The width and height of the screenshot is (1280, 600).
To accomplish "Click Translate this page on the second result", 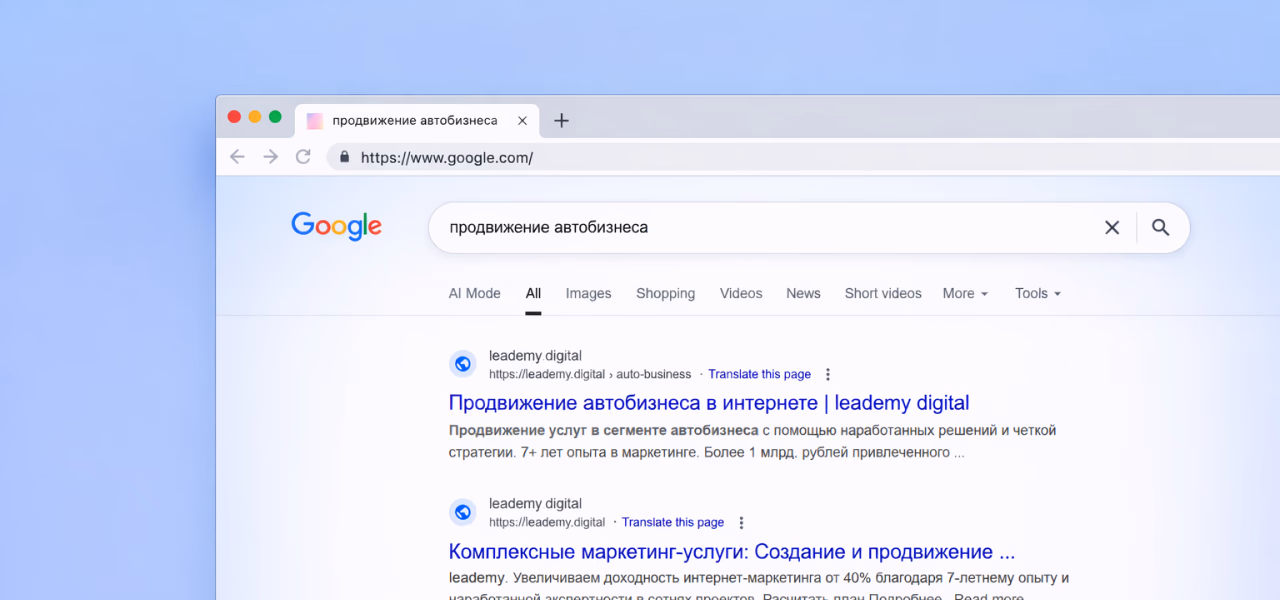I will click(673, 521).
